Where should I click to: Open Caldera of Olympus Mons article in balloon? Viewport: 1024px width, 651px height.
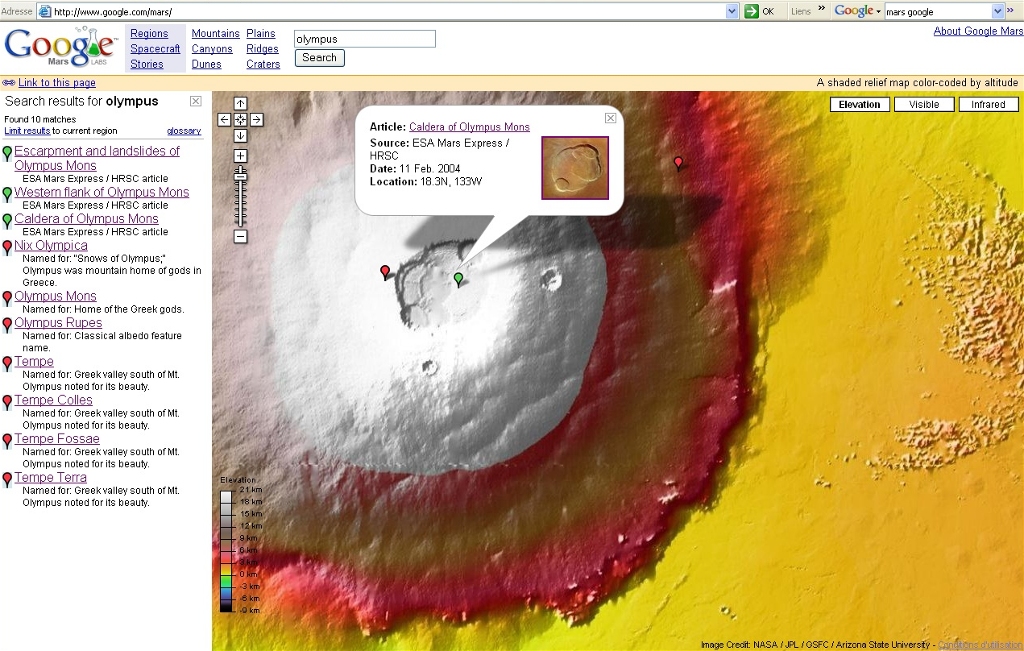tap(469, 127)
